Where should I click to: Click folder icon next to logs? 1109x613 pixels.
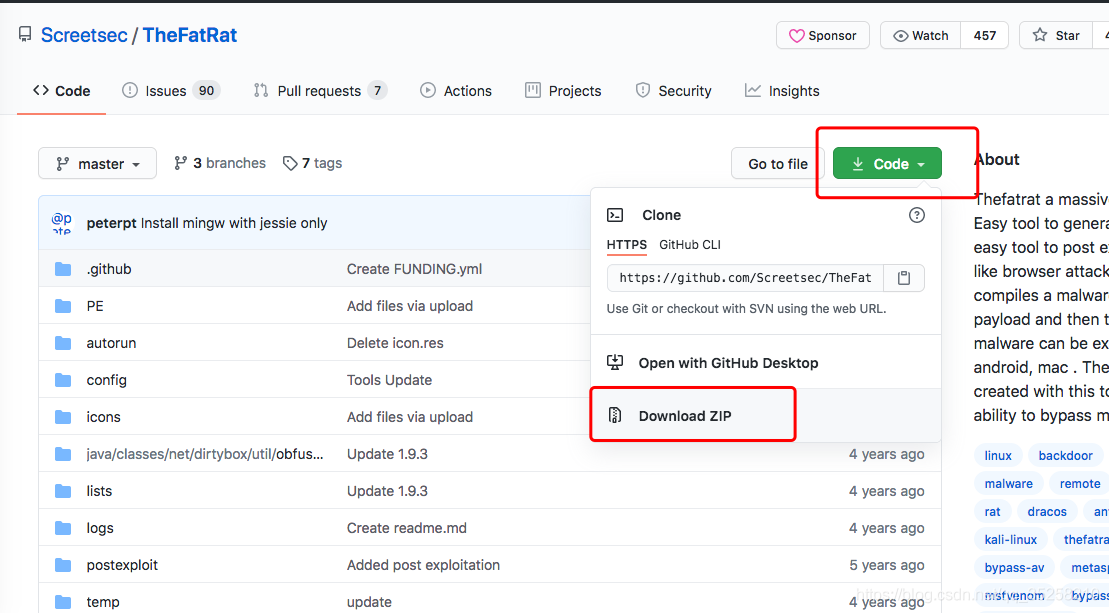click(63, 527)
